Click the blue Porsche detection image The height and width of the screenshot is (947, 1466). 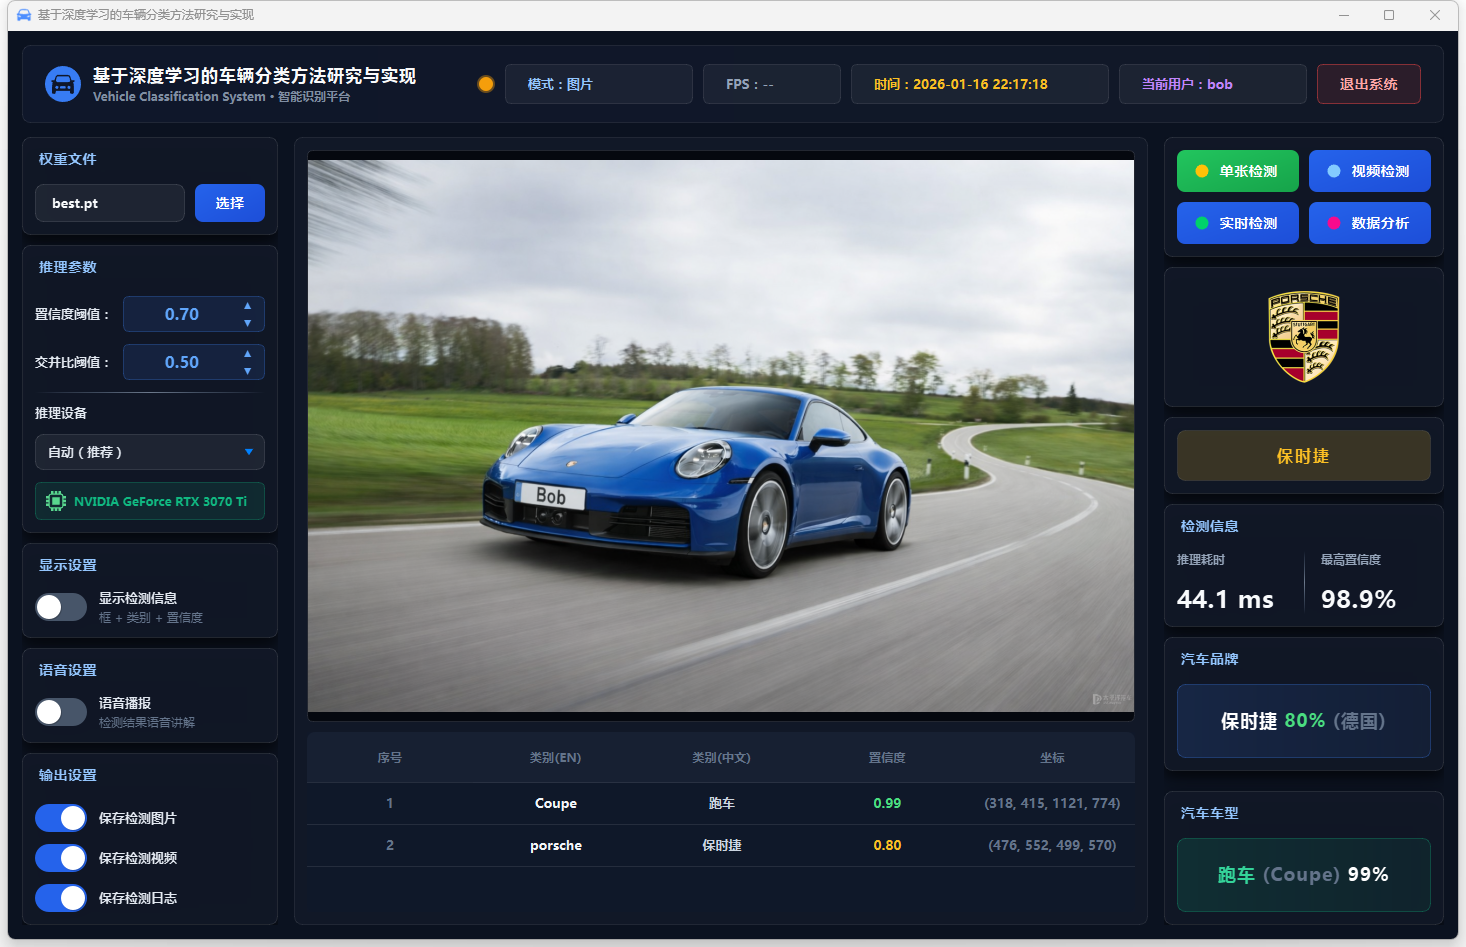click(x=721, y=436)
